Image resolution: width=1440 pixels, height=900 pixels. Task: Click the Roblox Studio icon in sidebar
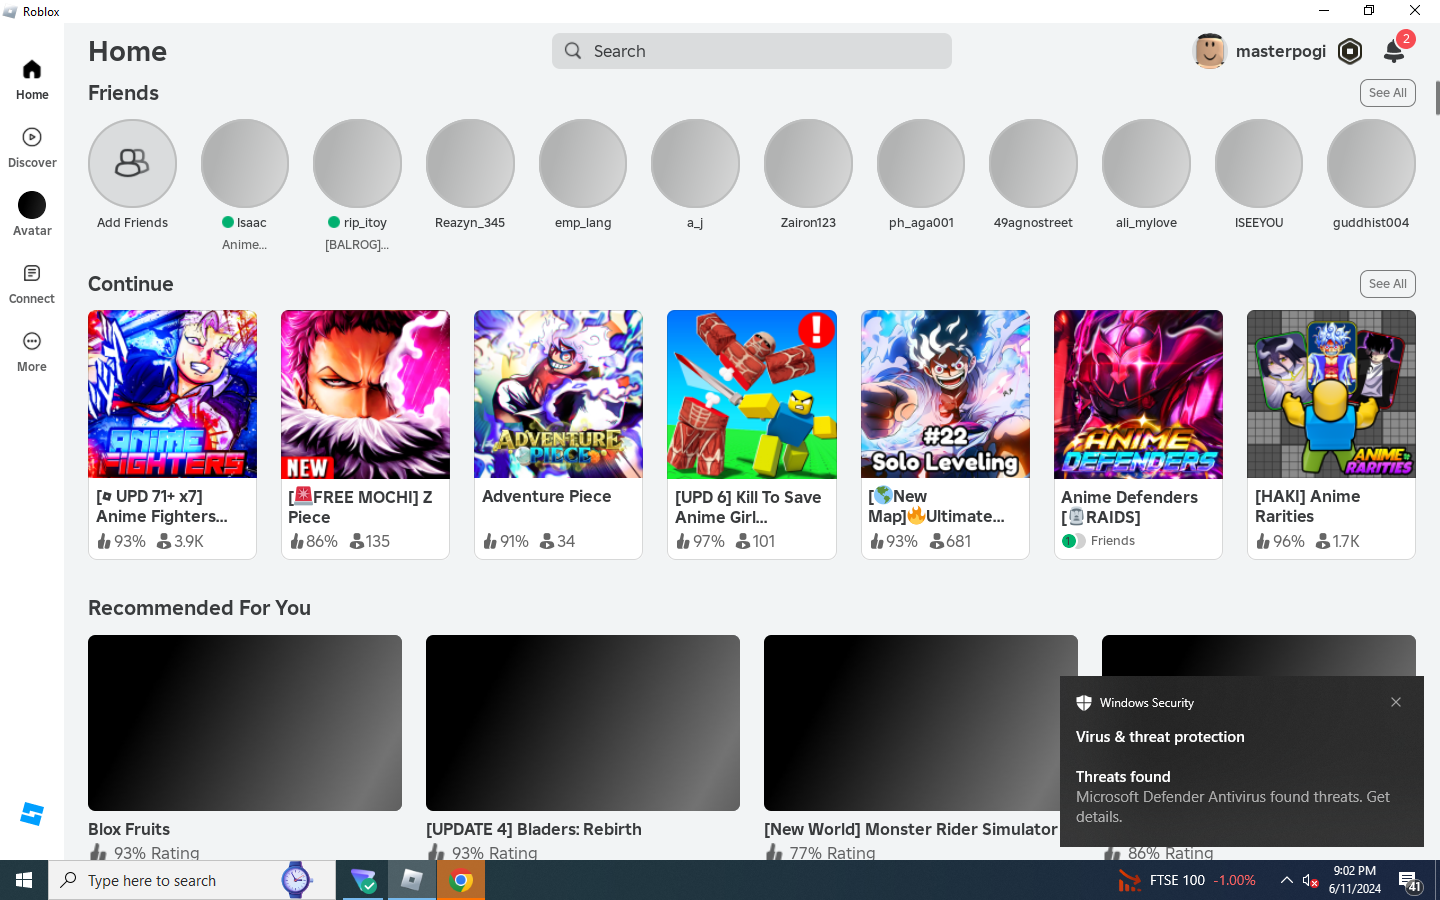click(32, 814)
